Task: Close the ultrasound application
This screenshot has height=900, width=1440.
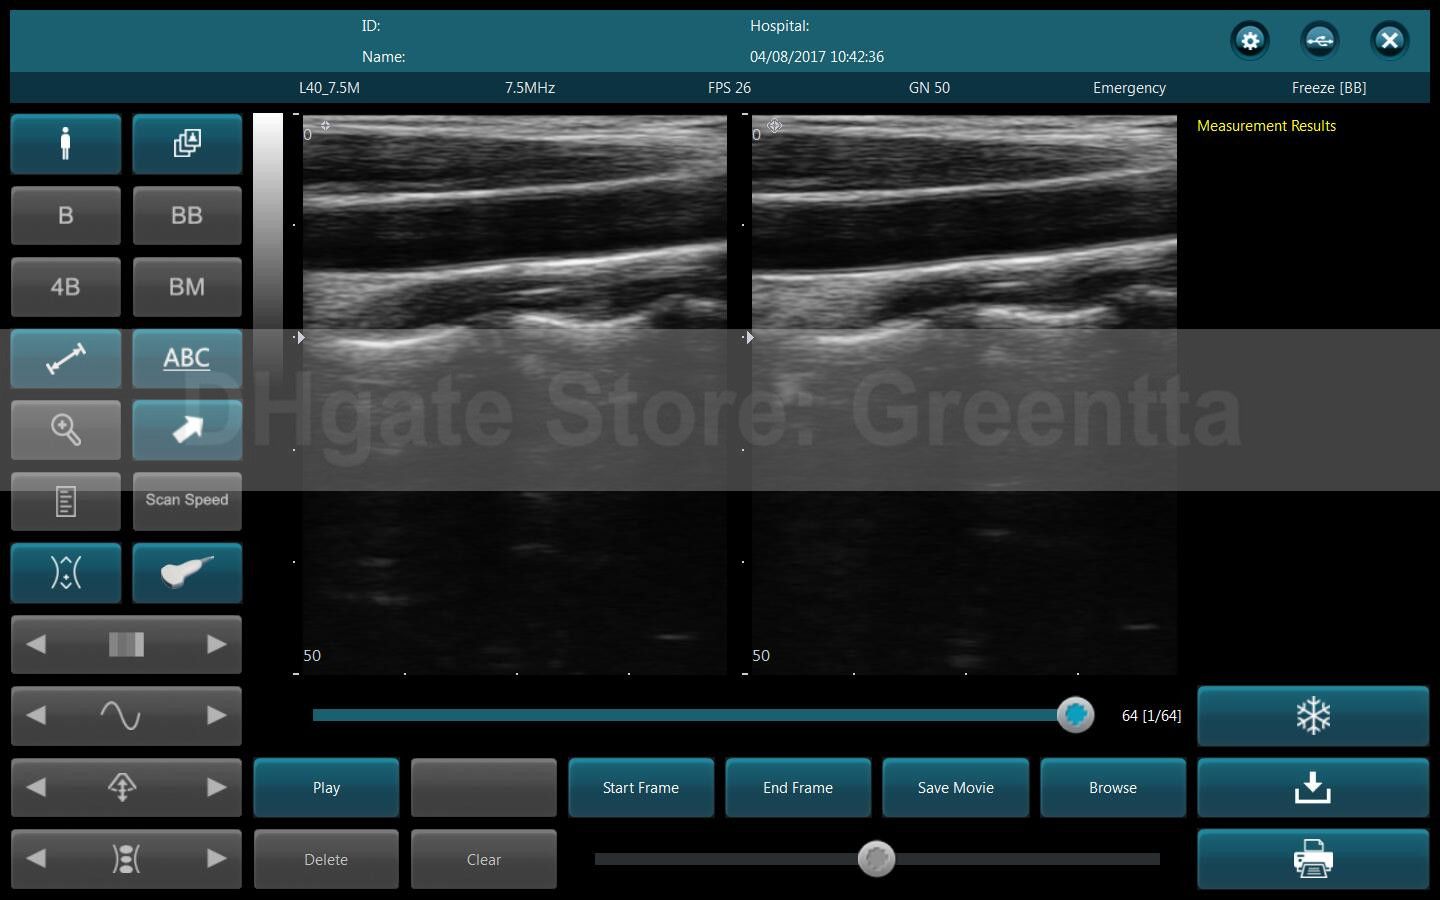Action: (x=1389, y=41)
